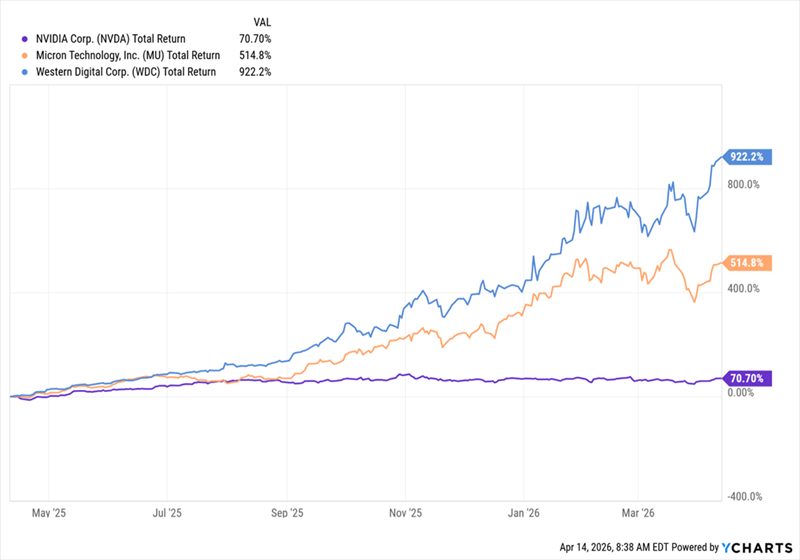Click the VAL column header
The width and height of the screenshot is (800, 560).
pyautogui.click(x=260, y=20)
